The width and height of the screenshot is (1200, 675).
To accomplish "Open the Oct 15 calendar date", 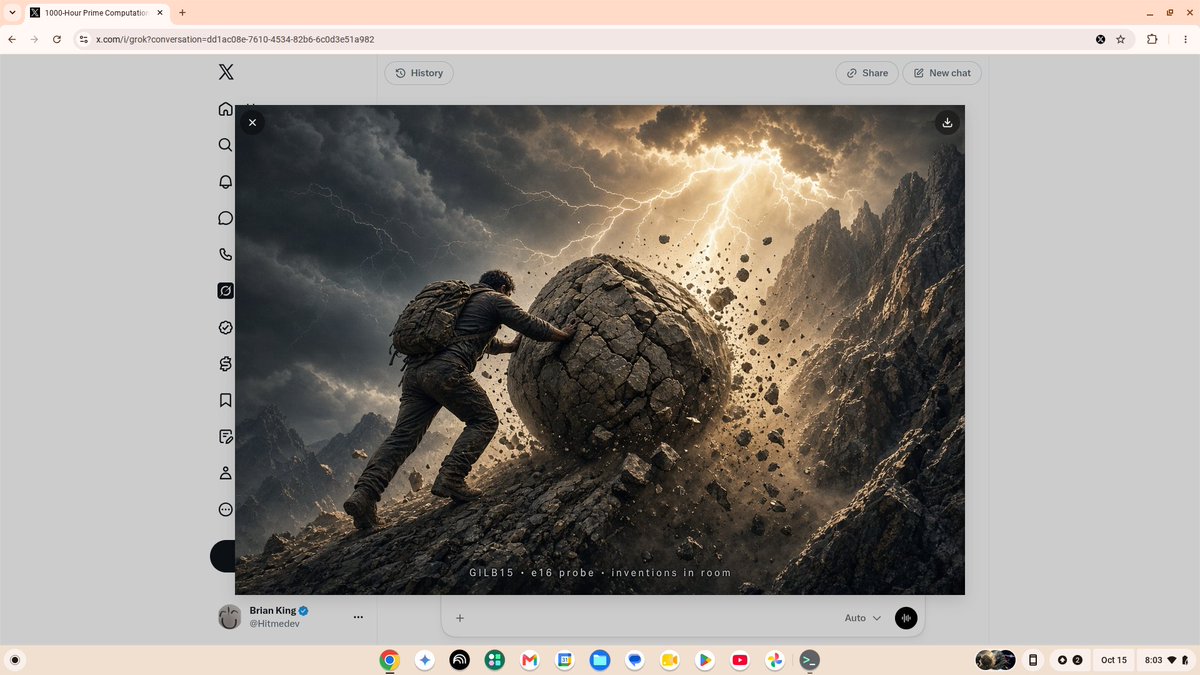I will [1114, 660].
